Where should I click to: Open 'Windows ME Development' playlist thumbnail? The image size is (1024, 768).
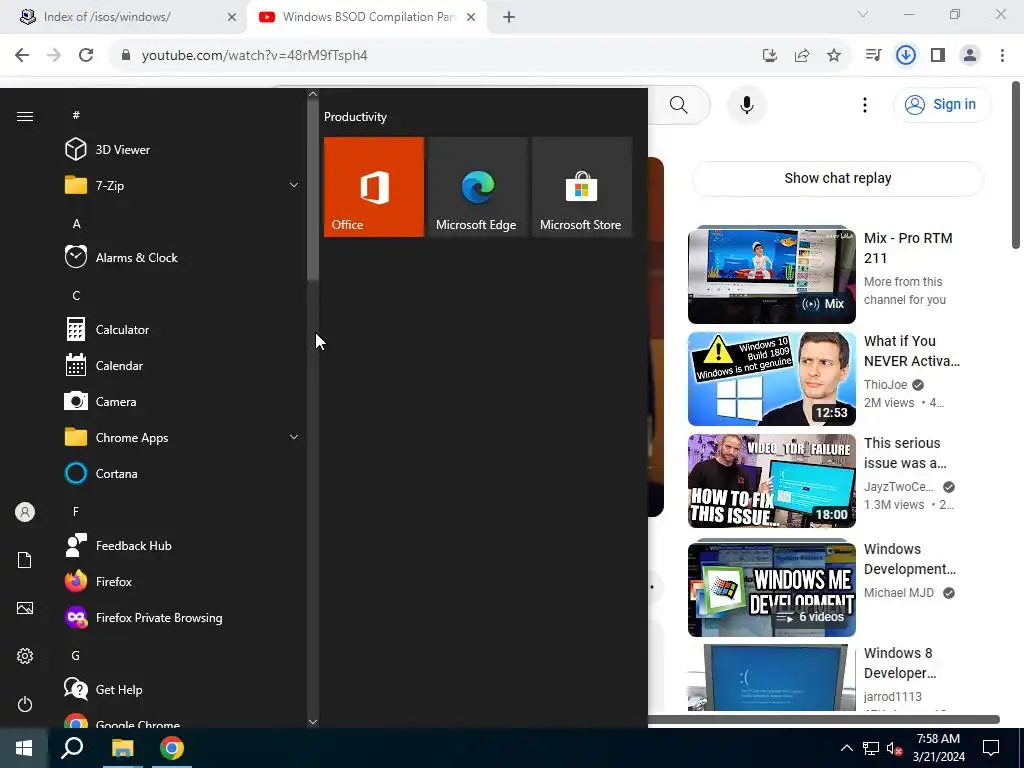click(x=771, y=587)
